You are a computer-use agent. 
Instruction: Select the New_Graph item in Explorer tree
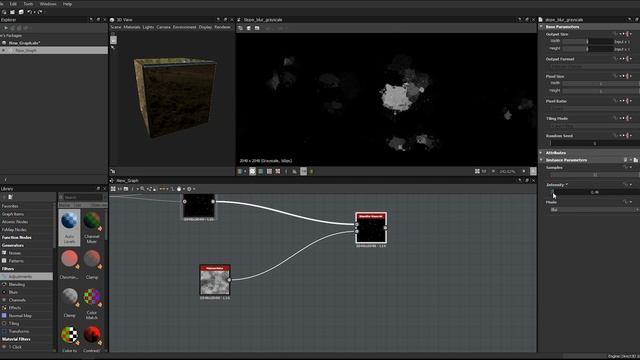click(x=26, y=50)
